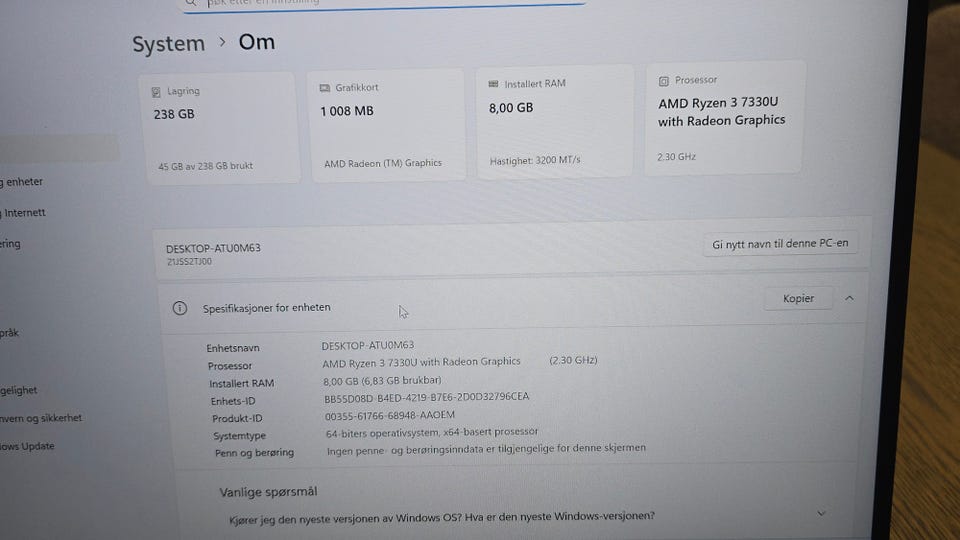Screen dimensions: 960x540
Task: Click the 8,00 GB (6,83 GB brukbar) value
Action: coord(382,380)
